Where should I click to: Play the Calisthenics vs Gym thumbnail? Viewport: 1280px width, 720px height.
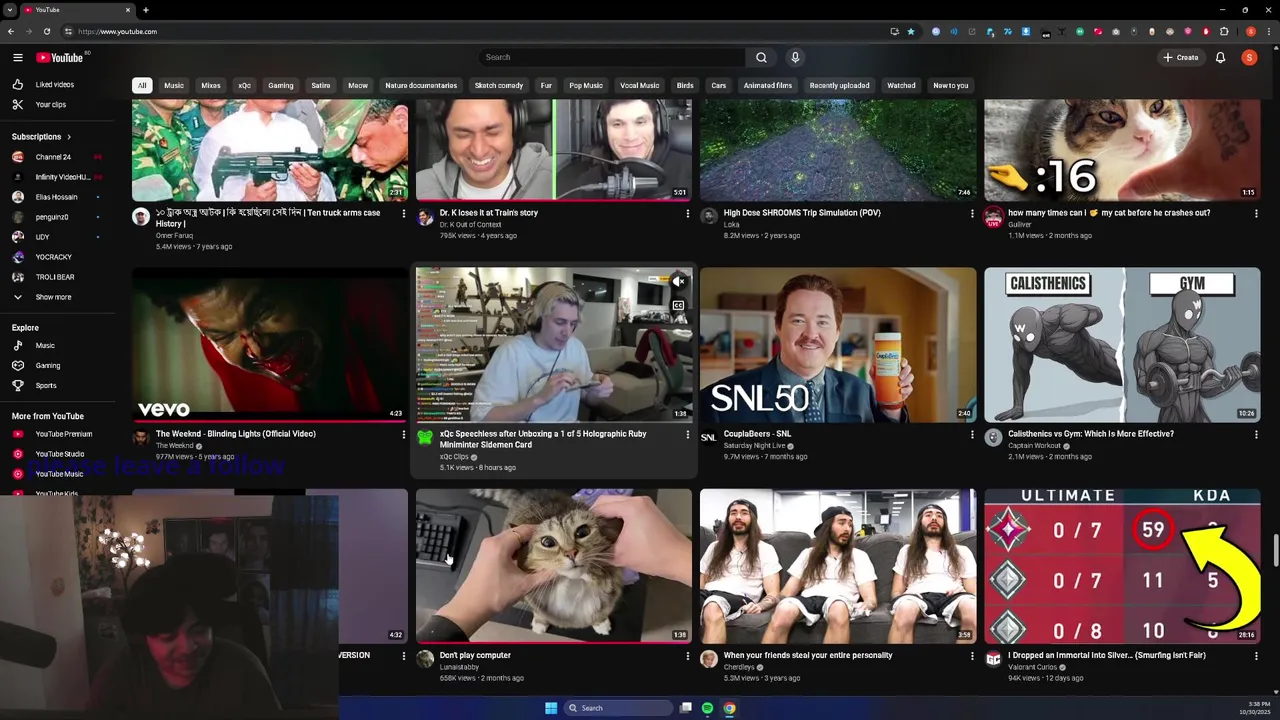1122,344
